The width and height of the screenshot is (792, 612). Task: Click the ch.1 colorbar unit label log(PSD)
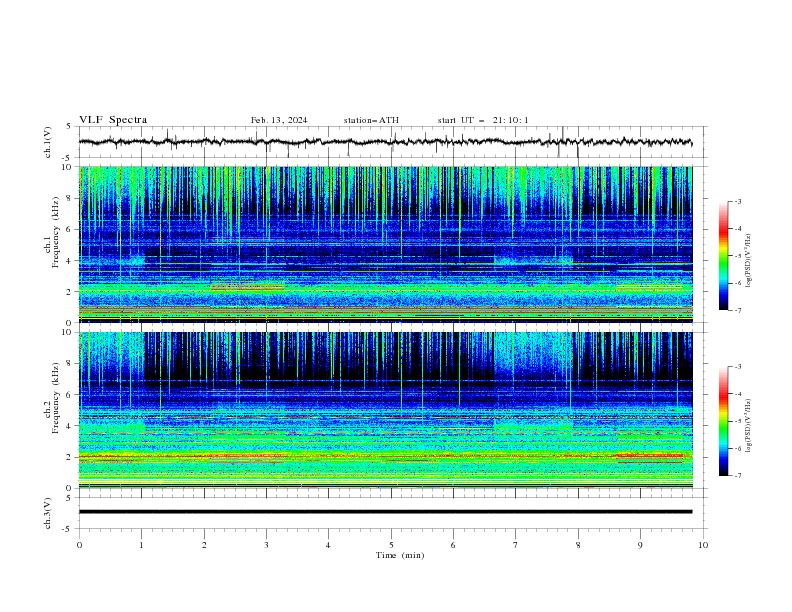pos(749,261)
